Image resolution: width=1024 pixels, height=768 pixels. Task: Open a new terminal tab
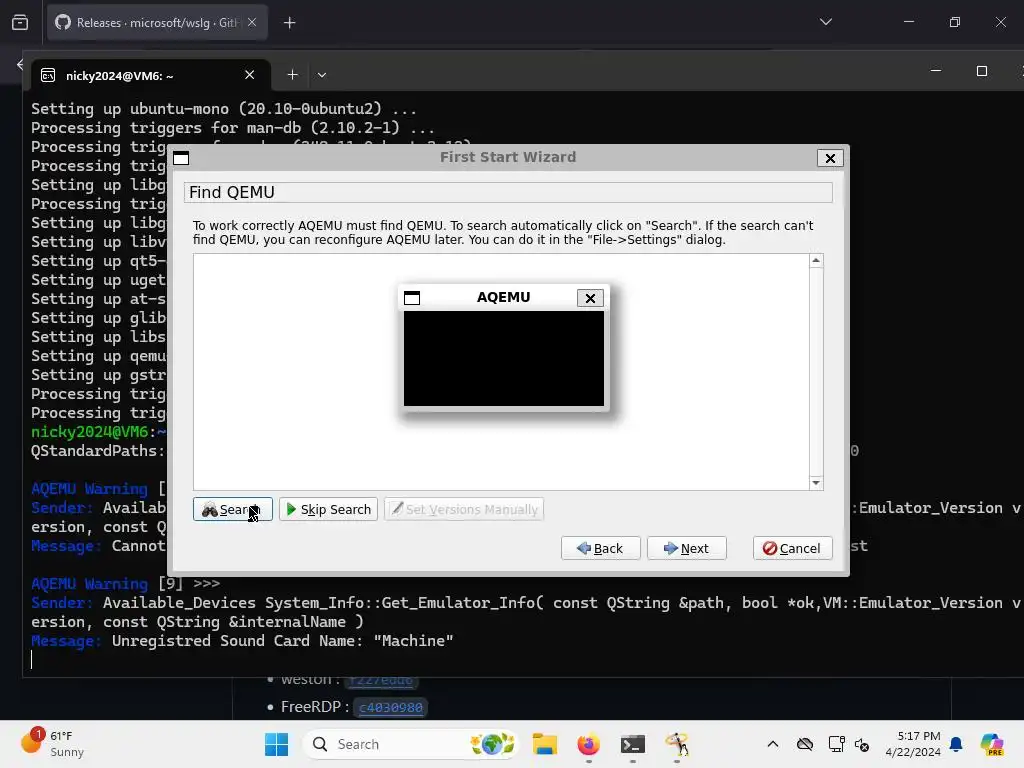point(293,75)
